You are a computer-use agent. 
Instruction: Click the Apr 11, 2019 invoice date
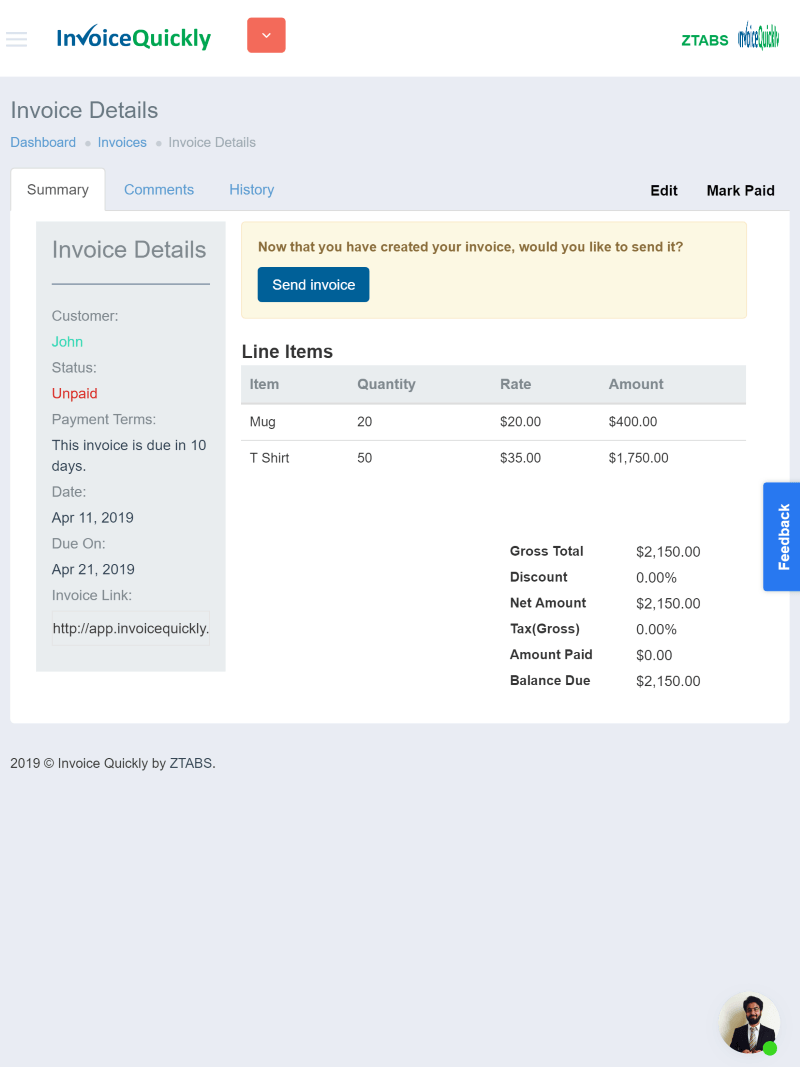coord(93,518)
